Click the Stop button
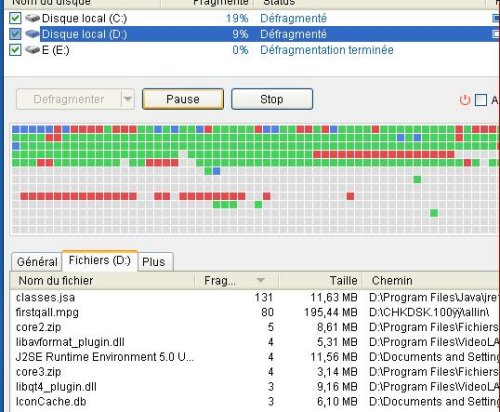500x412 pixels. click(272, 99)
